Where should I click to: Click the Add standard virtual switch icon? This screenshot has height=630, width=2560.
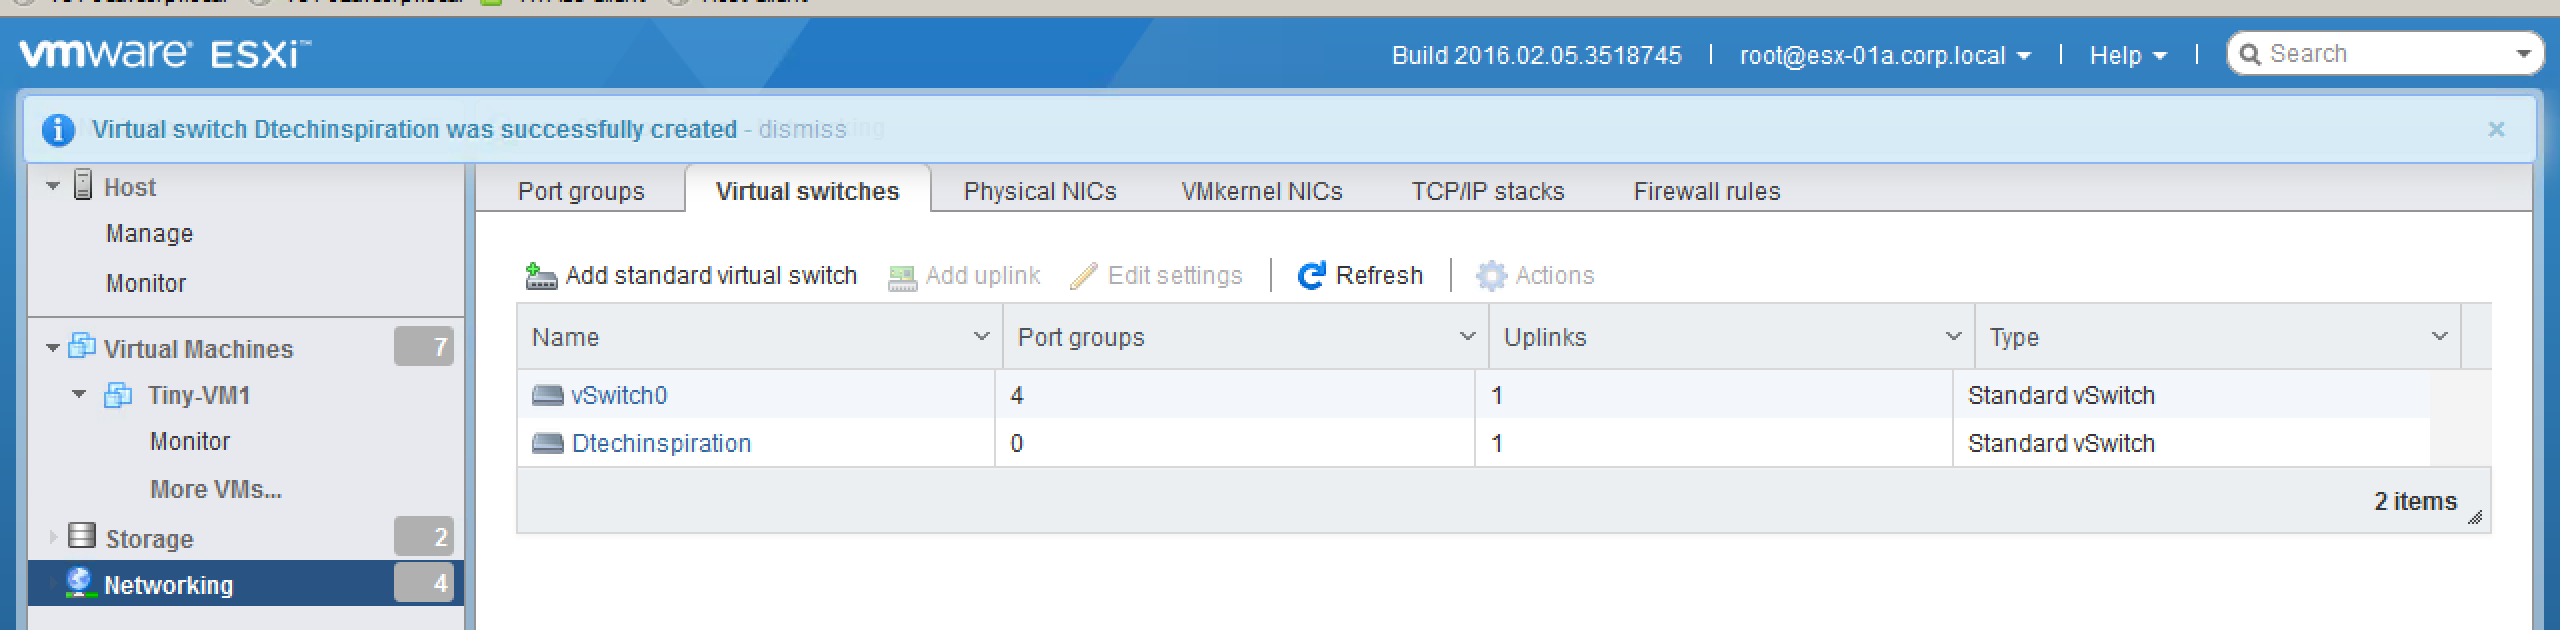pyautogui.click(x=541, y=276)
